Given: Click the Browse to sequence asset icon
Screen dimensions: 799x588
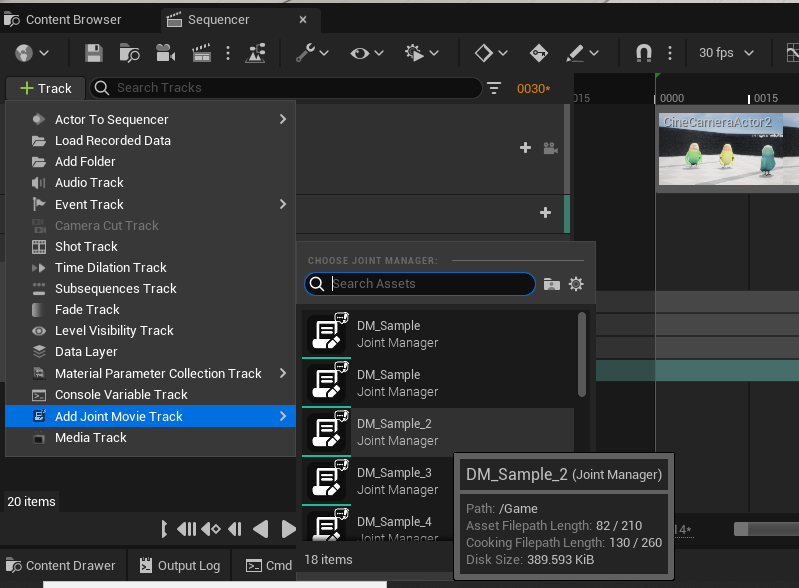Looking at the screenshot, I should [129, 53].
